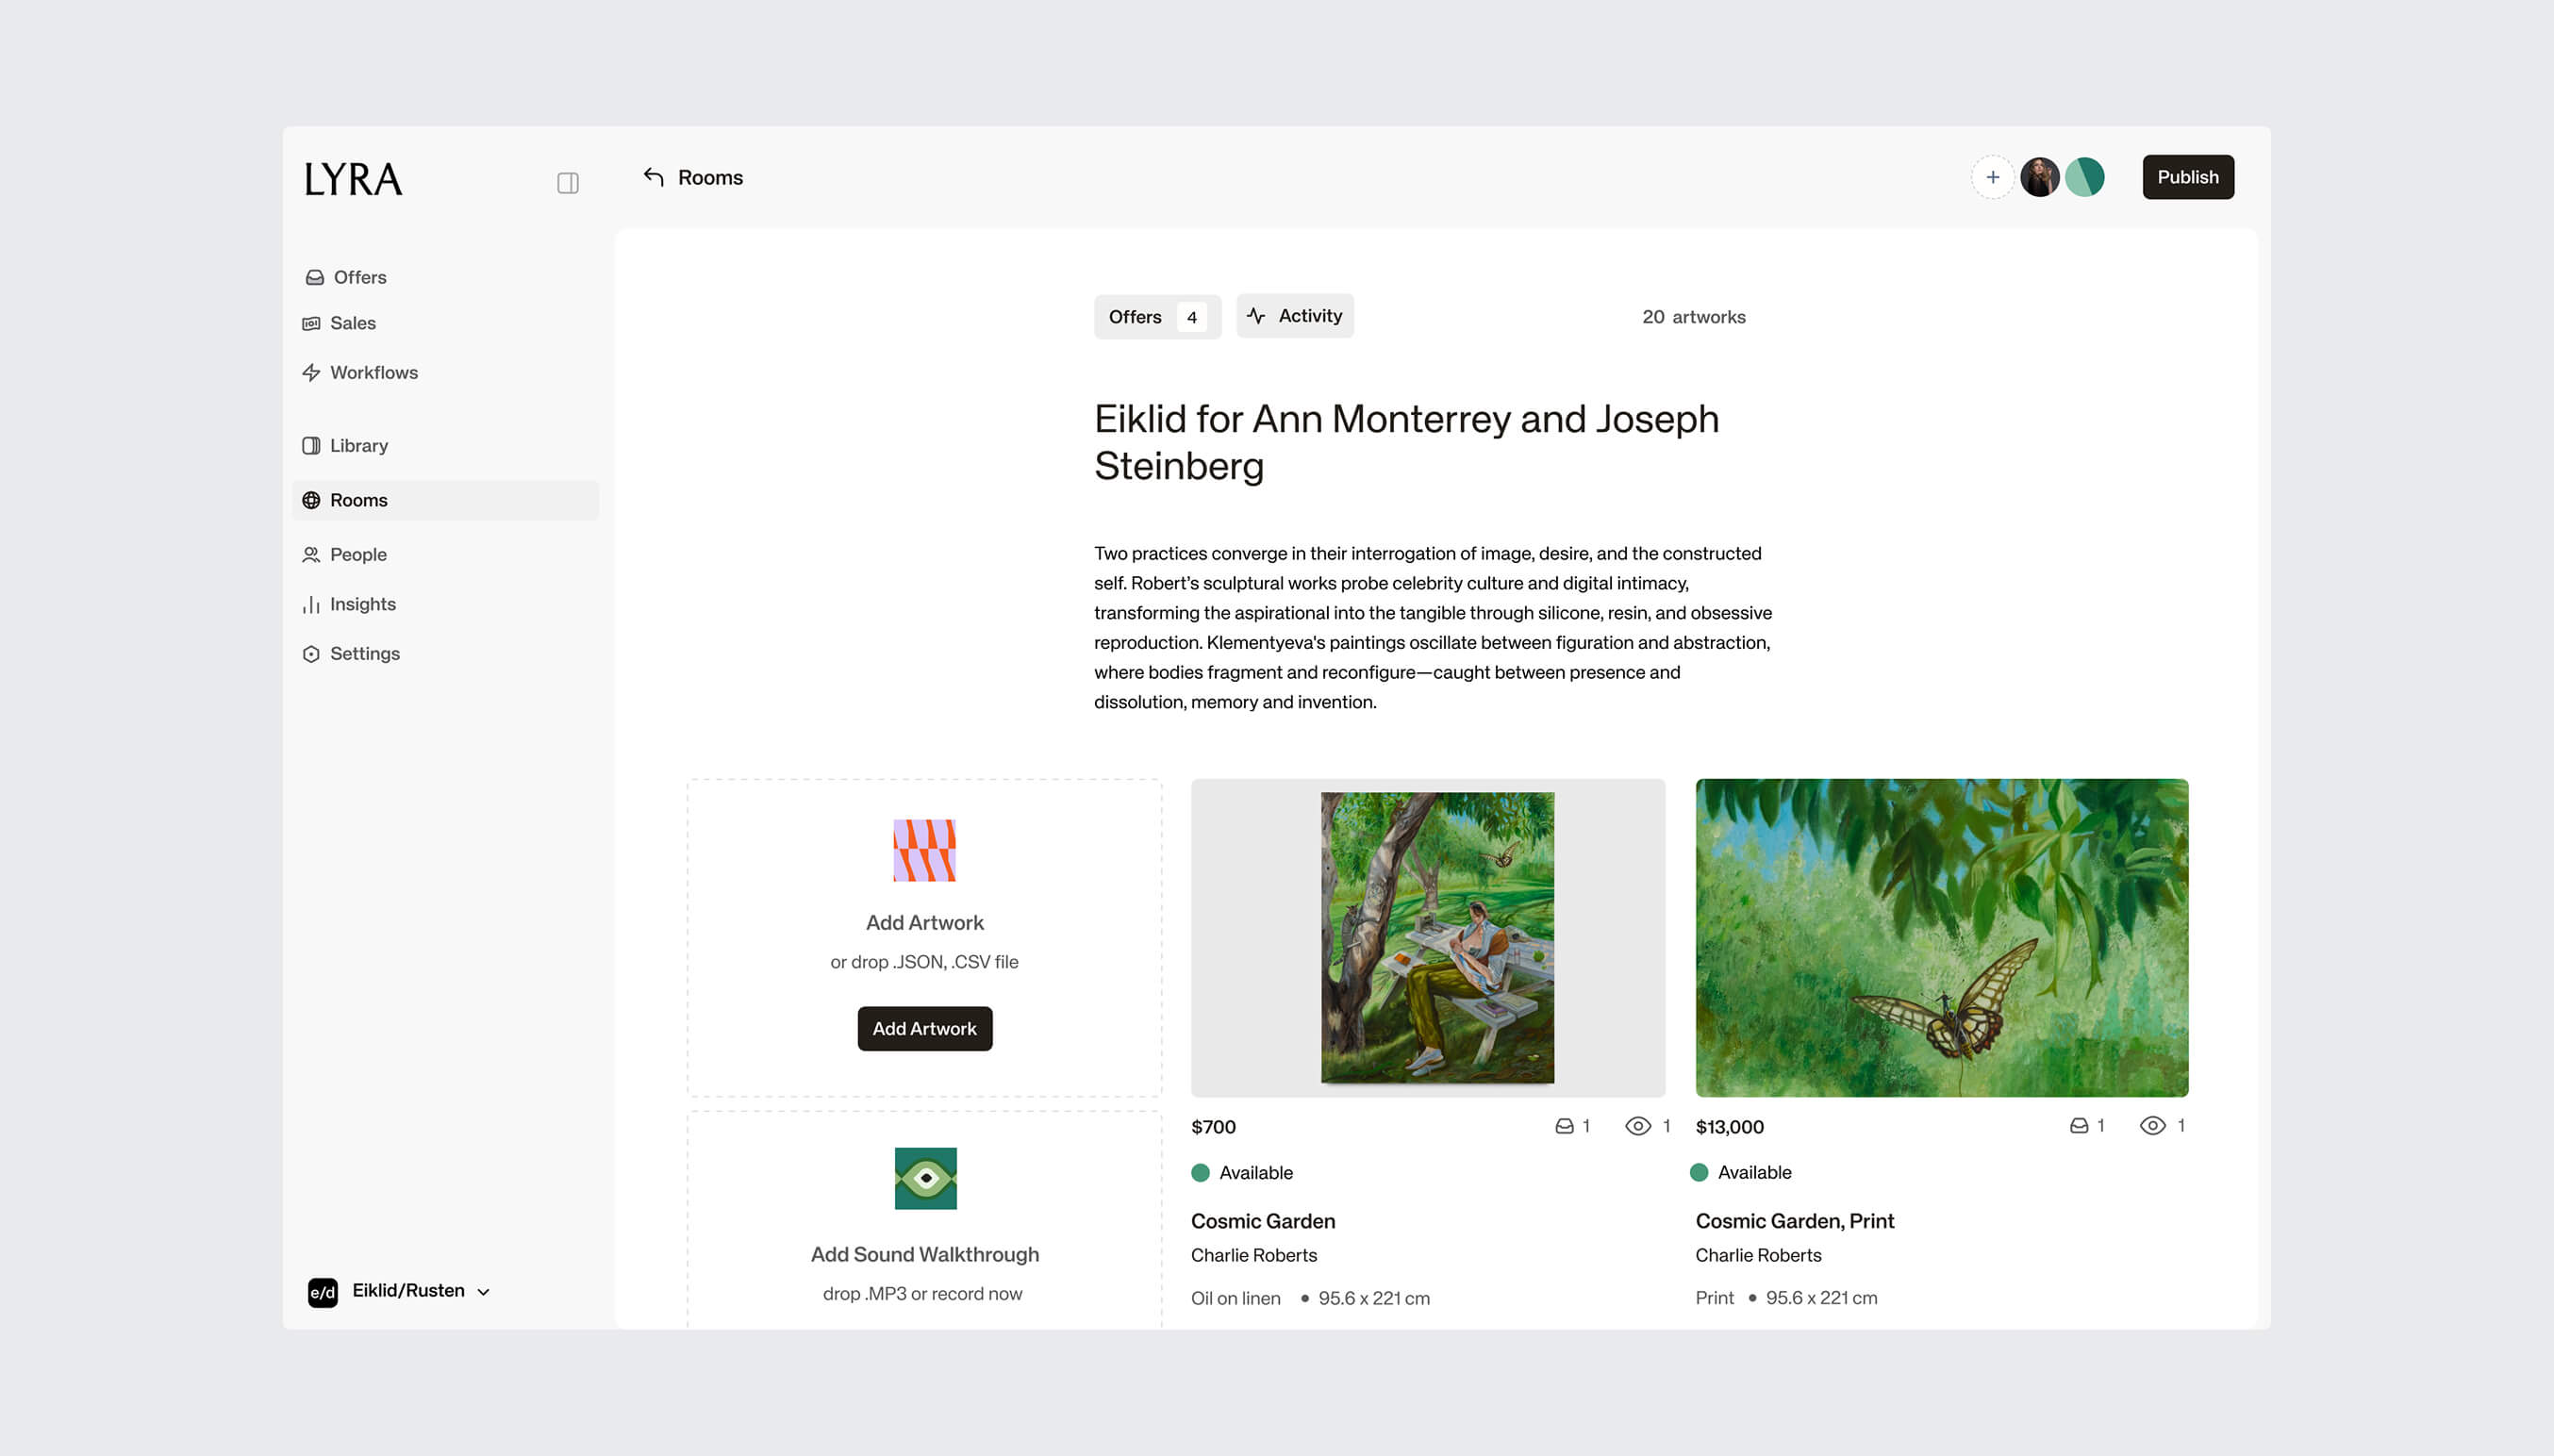
Task: Click 'or drop .JSON, .CSV file' text
Action: pyautogui.click(x=924, y=962)
